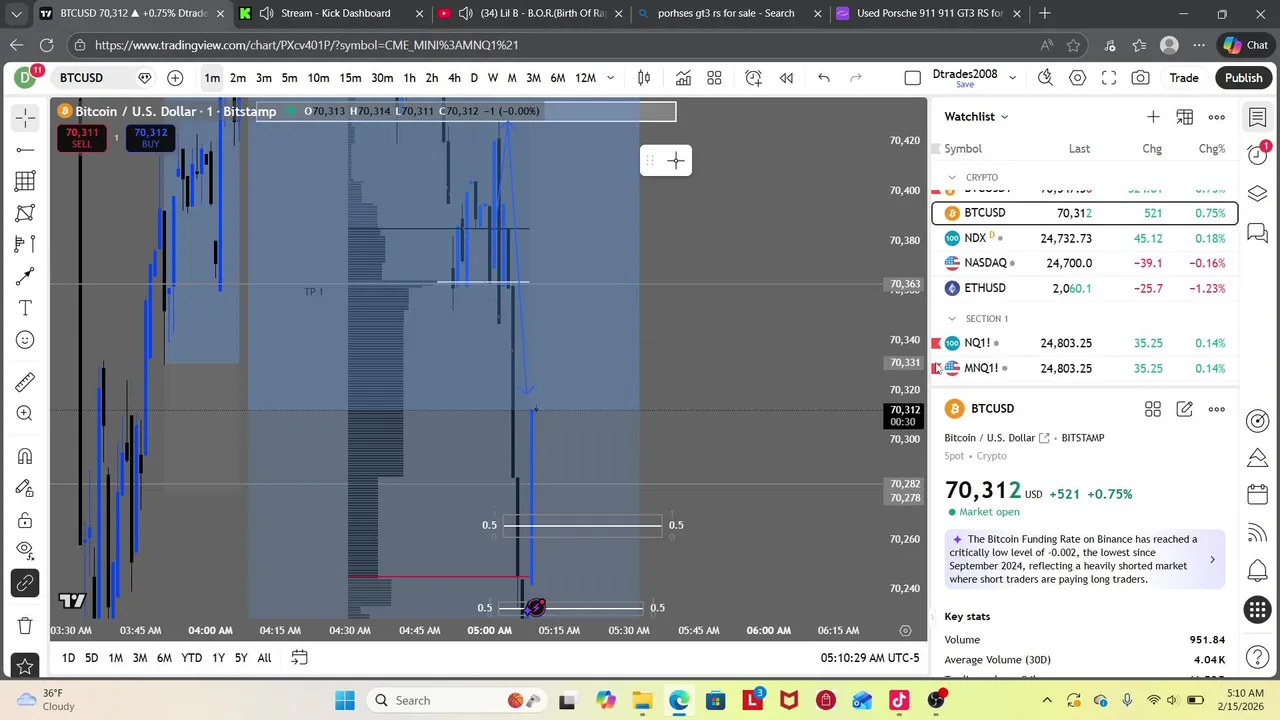Screen dimensions: 1280x720
Task: Open watchlist more options menu
Action: 1217,117
